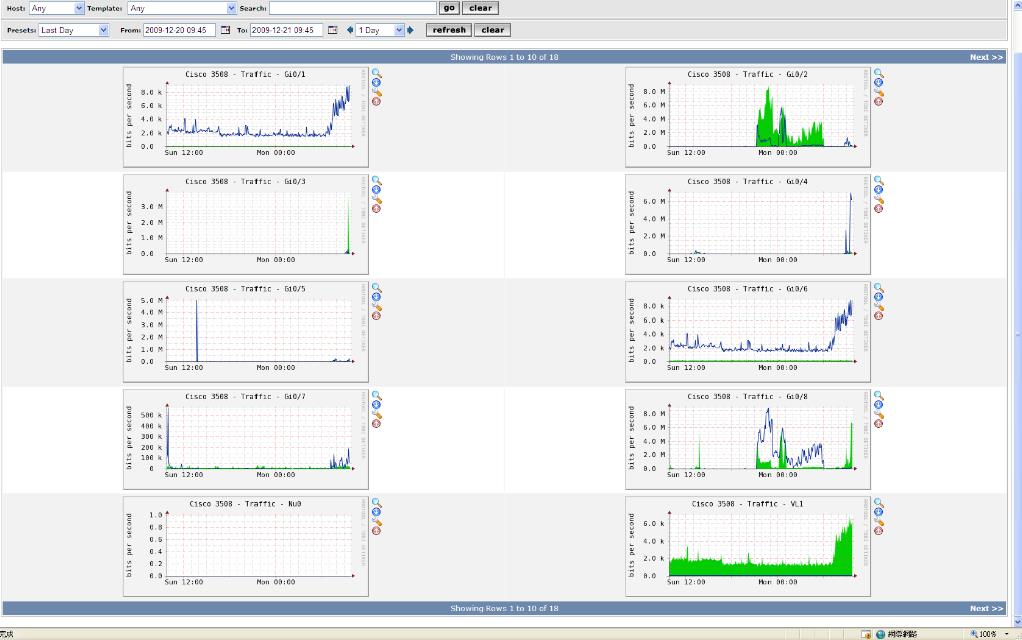This screenshot has height=640, width=1022.
Task: Click the zoom magnifier icon next to Gi0/6 graph
Action: (x=878, y=288)
